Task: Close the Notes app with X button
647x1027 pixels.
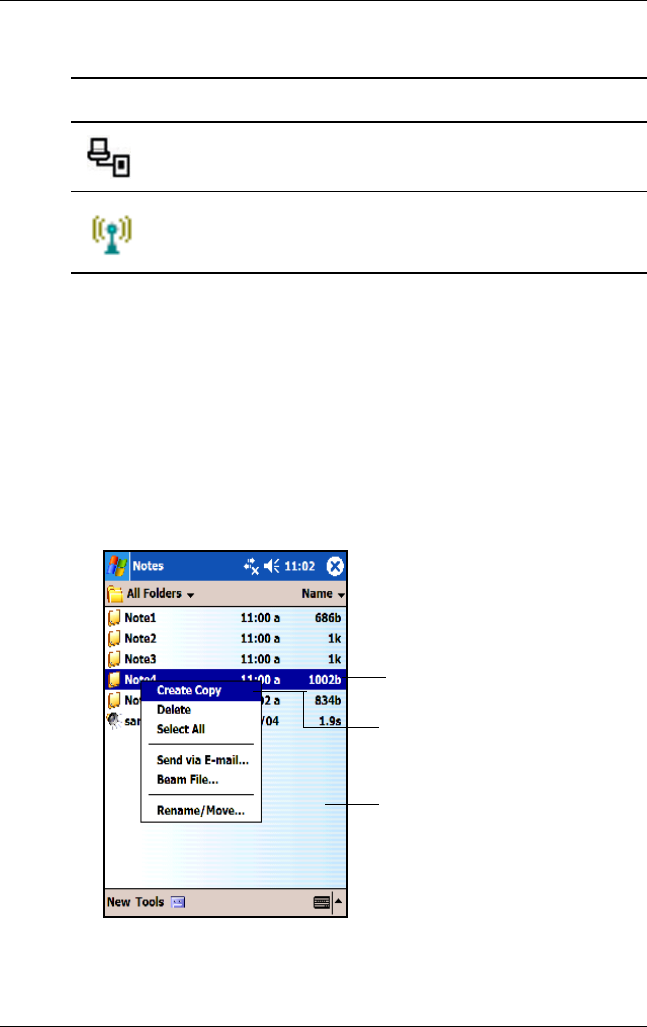Action: click(335, 567)
